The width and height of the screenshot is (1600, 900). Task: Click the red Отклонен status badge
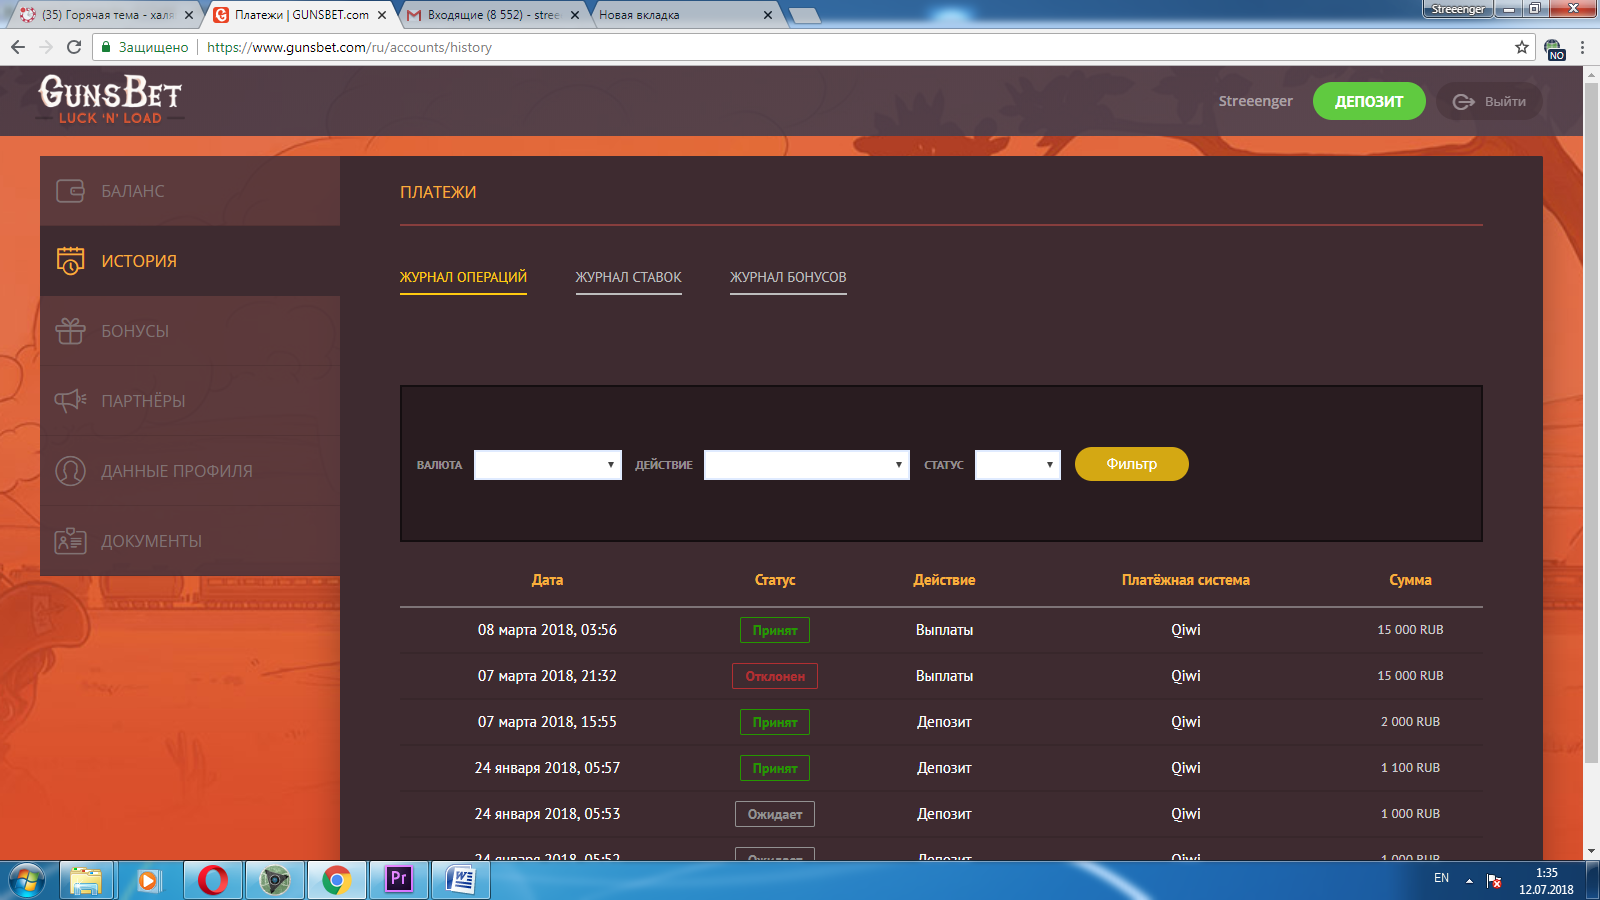[775, 676]
